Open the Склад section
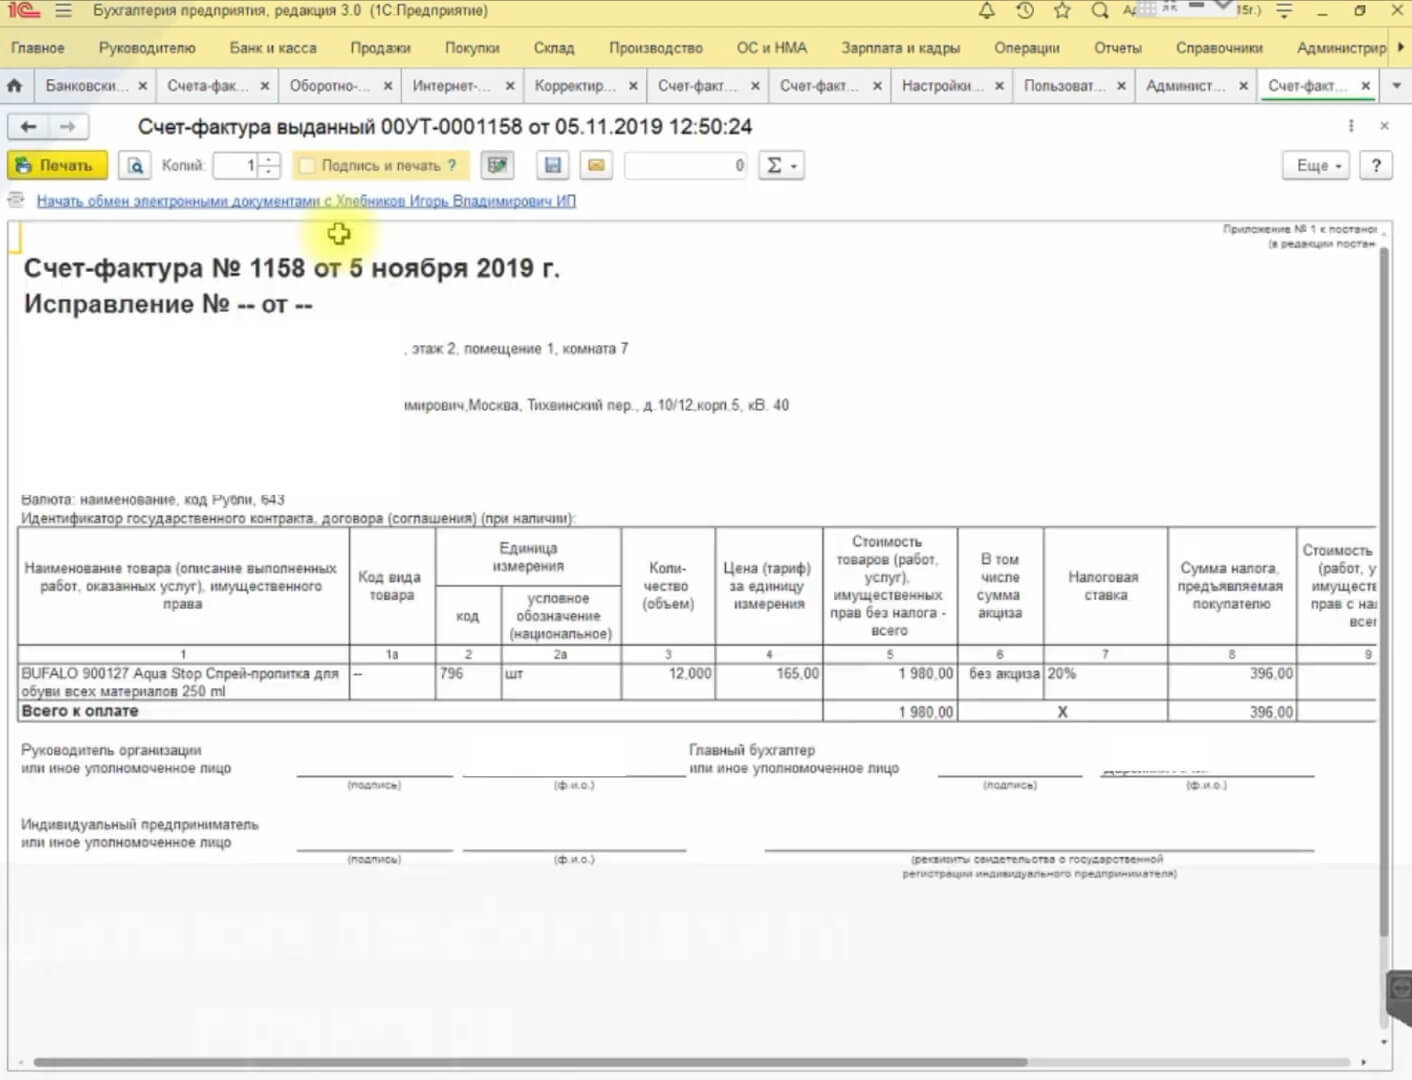1412x1080 pixels. click(554, 48)
